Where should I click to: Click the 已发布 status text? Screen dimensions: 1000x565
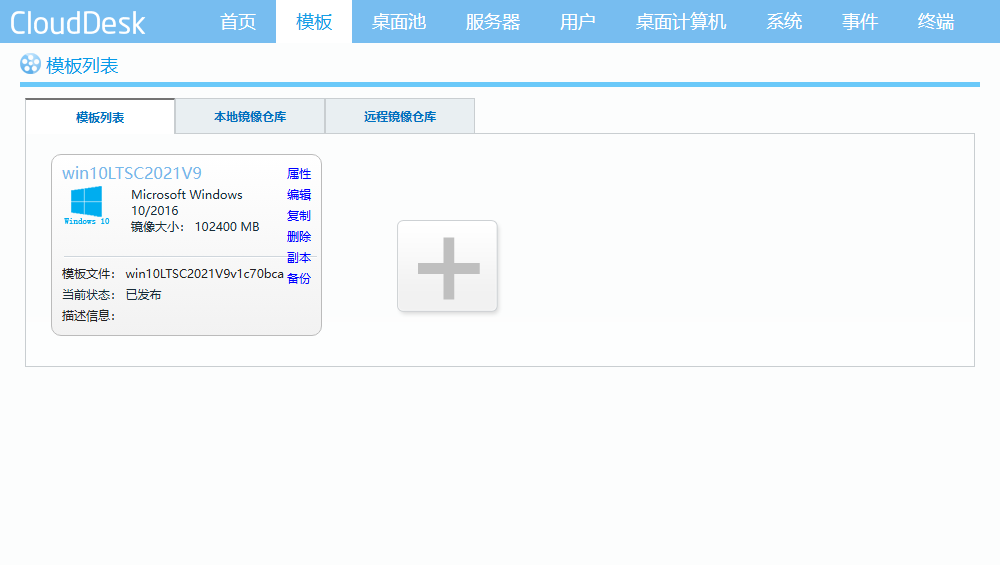point(143,295)
